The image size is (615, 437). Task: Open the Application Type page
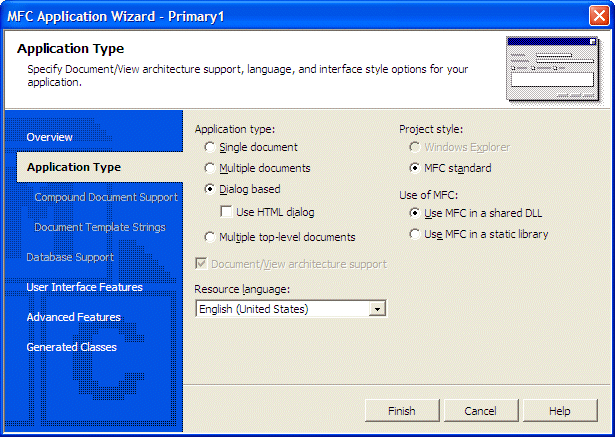pos(100,167)
